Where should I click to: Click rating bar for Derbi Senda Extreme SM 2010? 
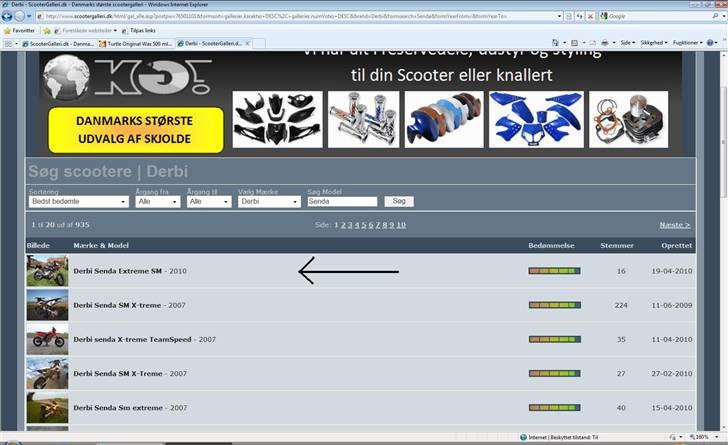click(554, 271)
